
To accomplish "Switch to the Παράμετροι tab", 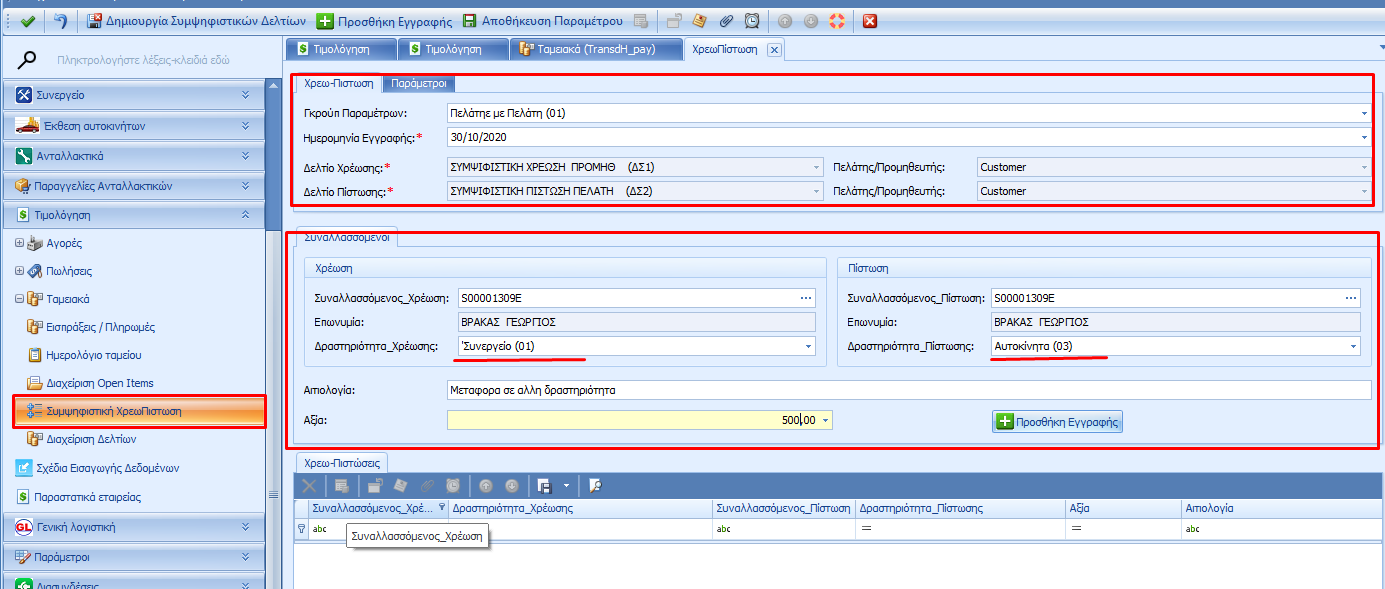I will [x=419, y=84].
